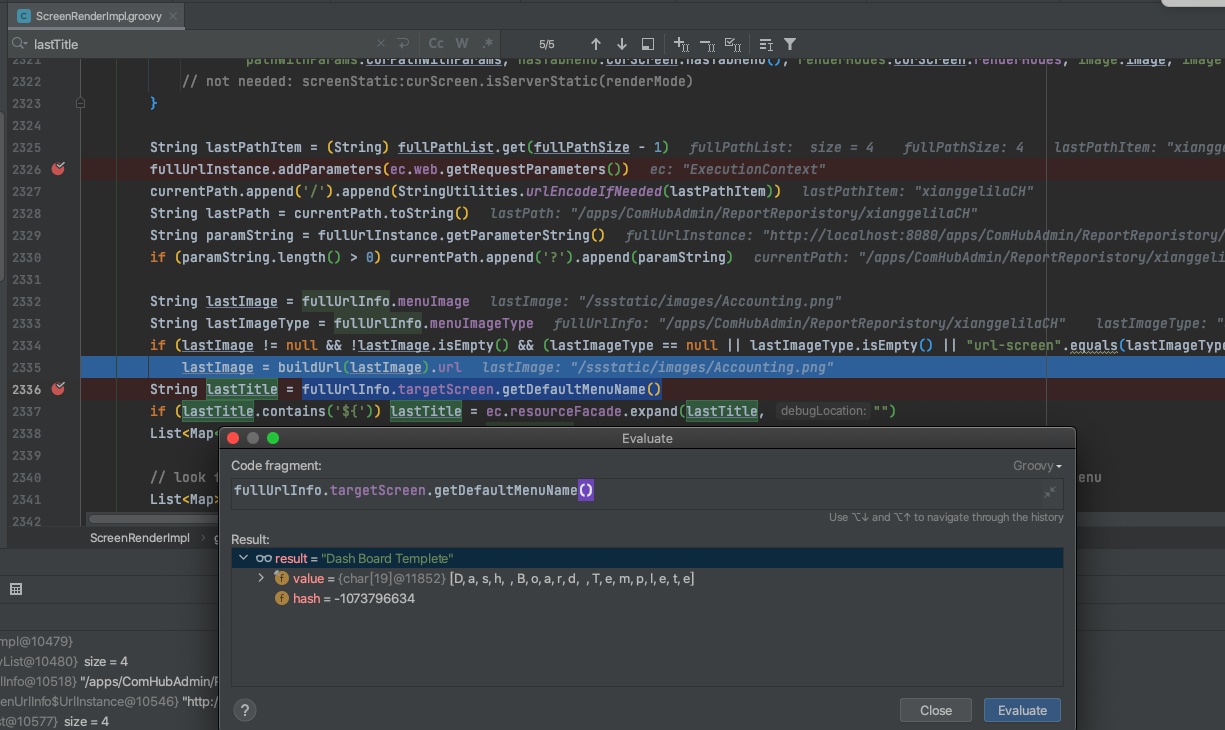This screenshot has height=730, width=1225.
Task: Open the Groovy language dropdown
Action: (x=1037, y=466)
